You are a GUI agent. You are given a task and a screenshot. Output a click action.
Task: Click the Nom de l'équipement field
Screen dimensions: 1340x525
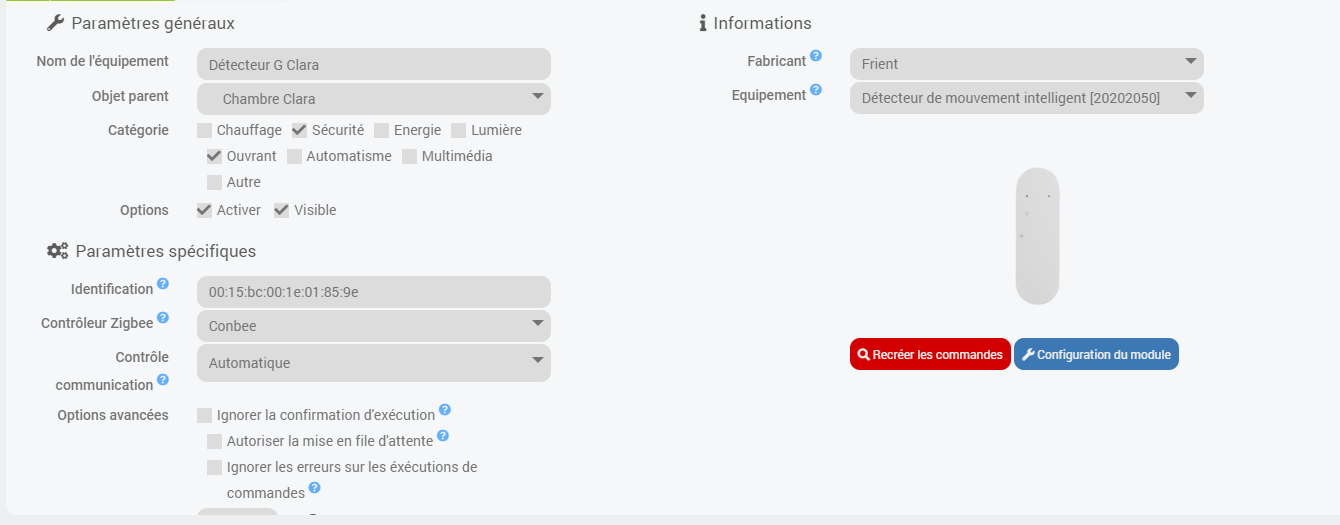tap(374, 65)
